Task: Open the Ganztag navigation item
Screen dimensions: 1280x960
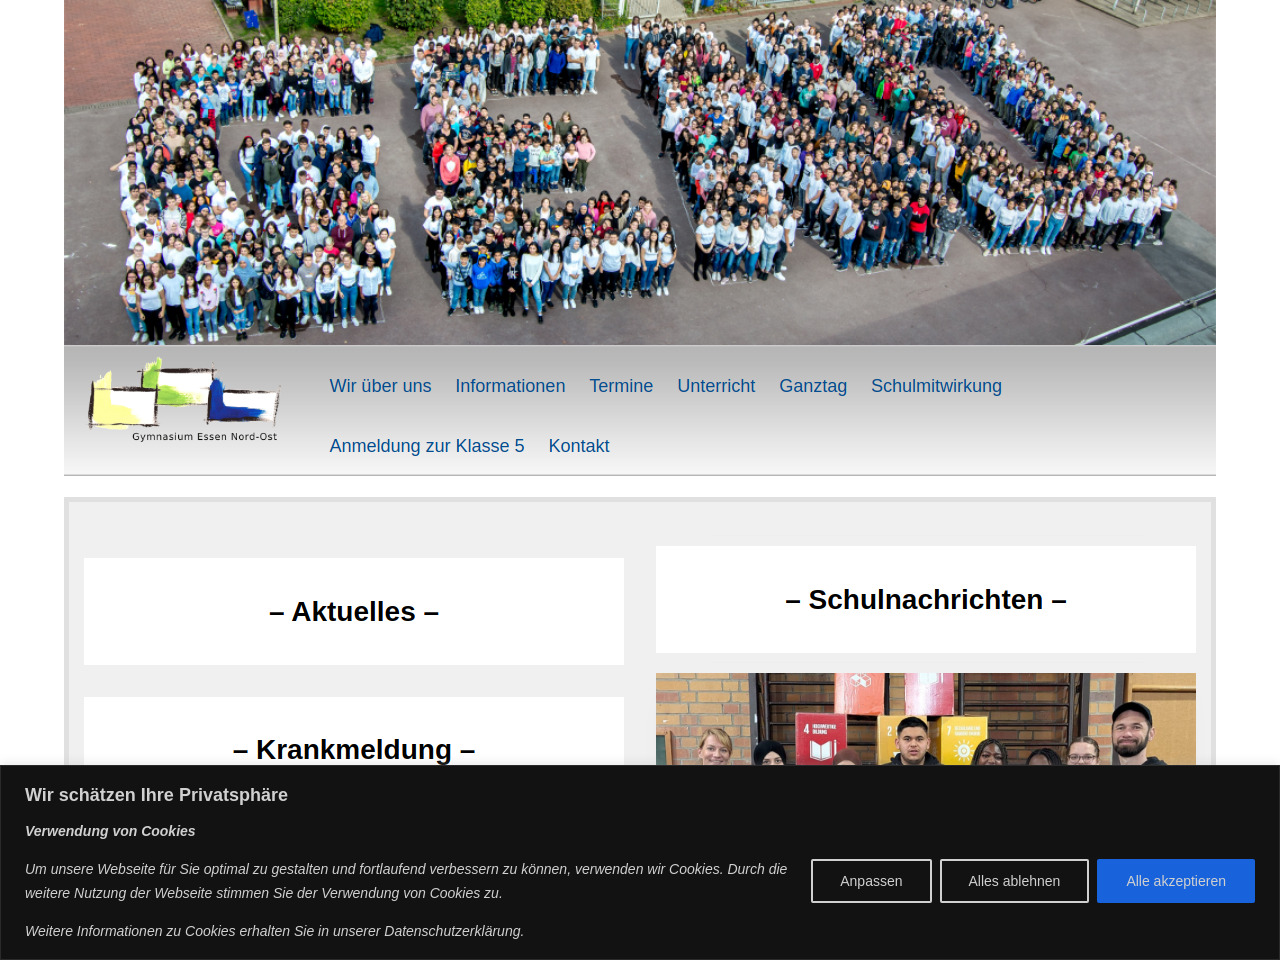Action: click(813, 386)
